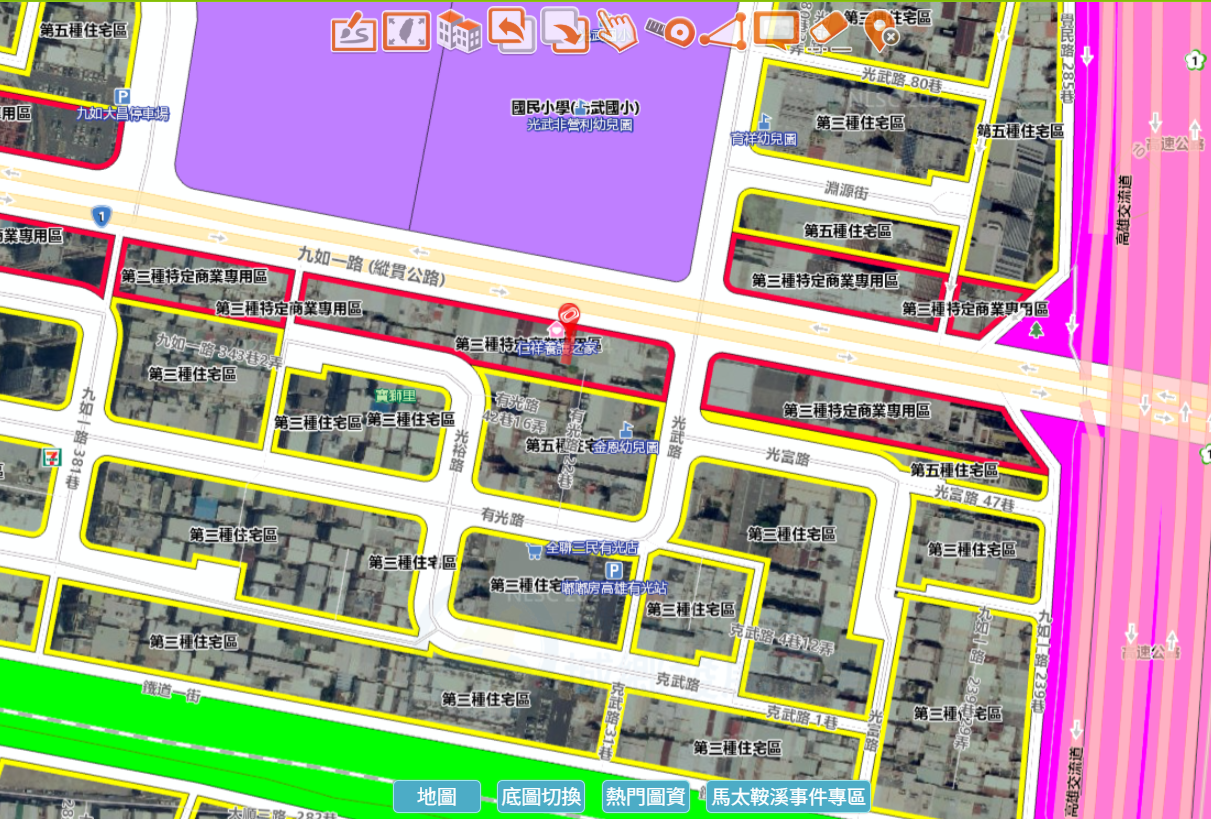Click the buildings icon in toolbar

click(459, 32)
